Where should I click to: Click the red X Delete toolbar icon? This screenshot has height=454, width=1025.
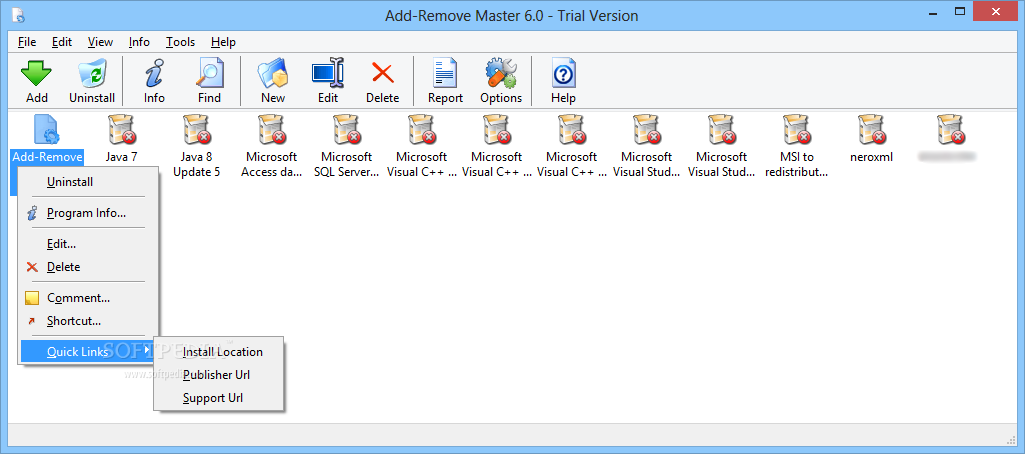(x=382, y=81)
